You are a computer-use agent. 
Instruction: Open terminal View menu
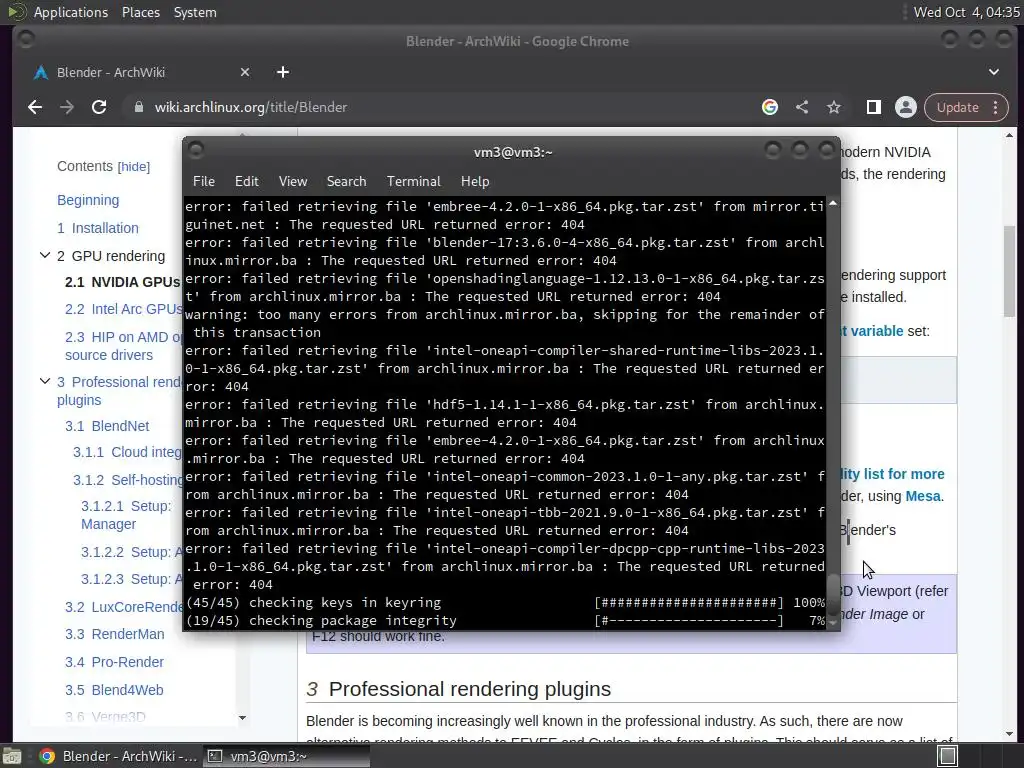point(293,181)
